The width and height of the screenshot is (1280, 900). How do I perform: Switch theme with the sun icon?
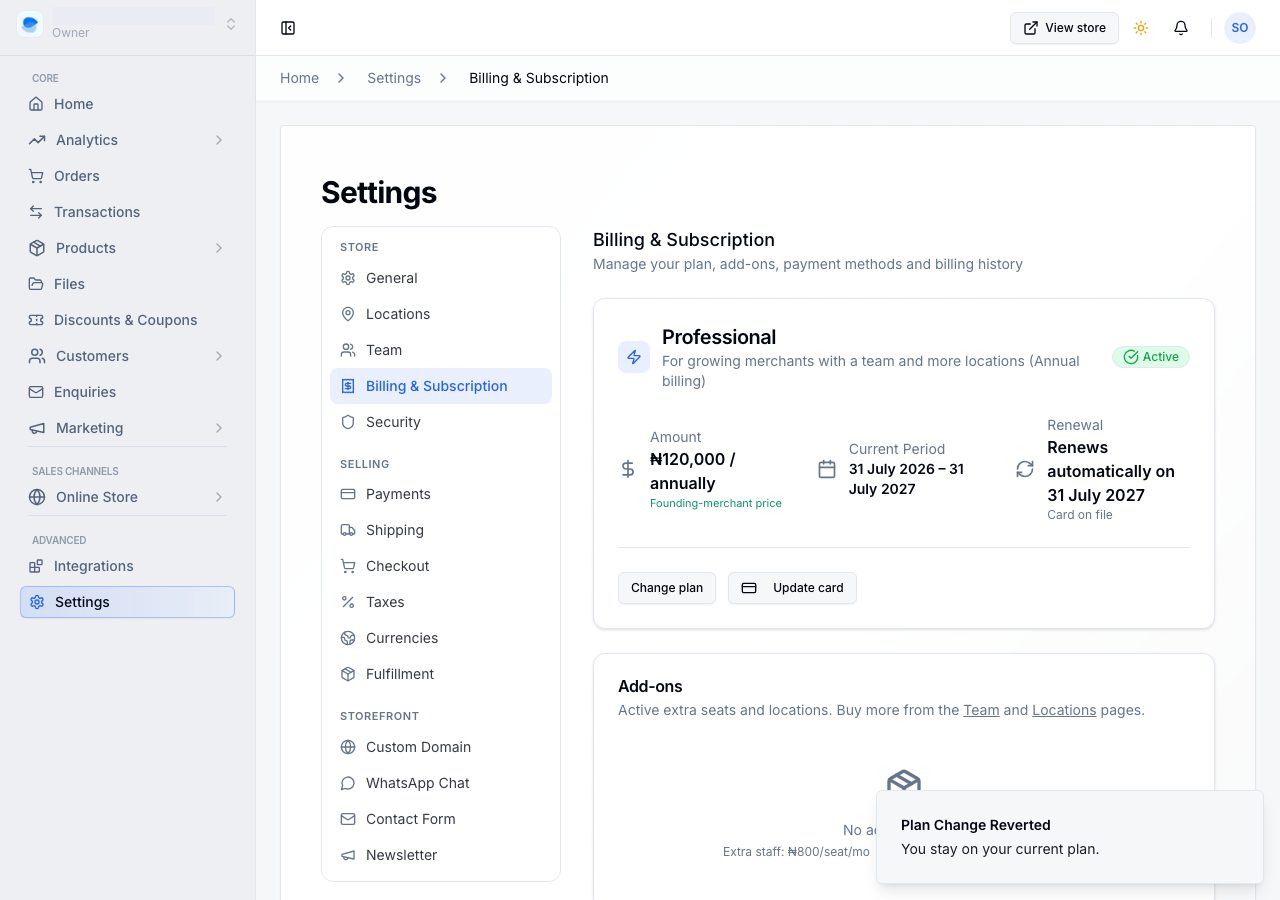pos(1141,28)
